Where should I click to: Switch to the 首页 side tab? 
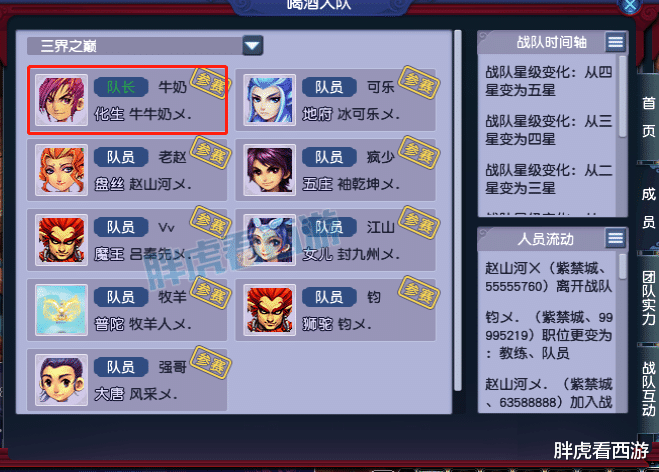click(x=648, y=116)
